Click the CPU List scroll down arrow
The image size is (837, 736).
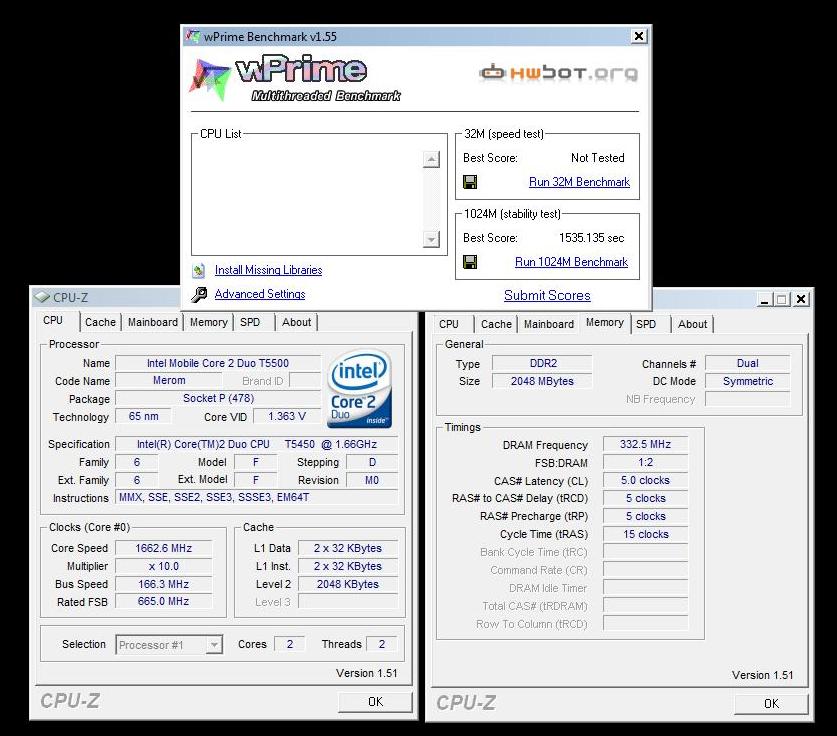(x=431, y=239)
